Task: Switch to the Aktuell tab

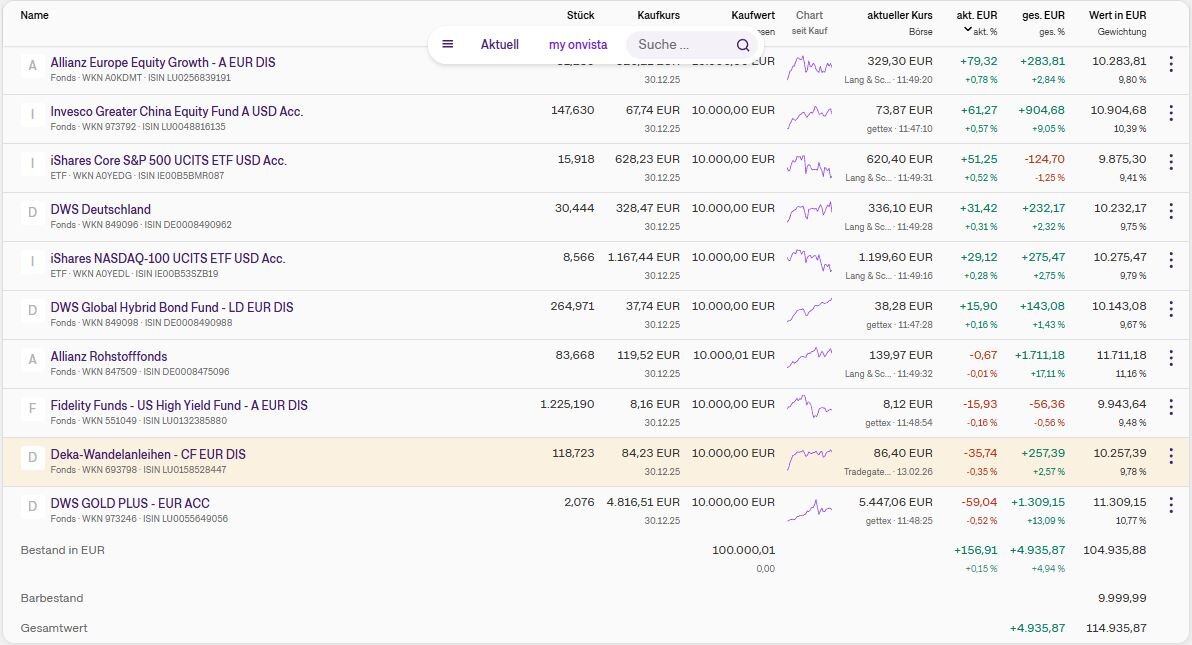Action: coord(499,45)
